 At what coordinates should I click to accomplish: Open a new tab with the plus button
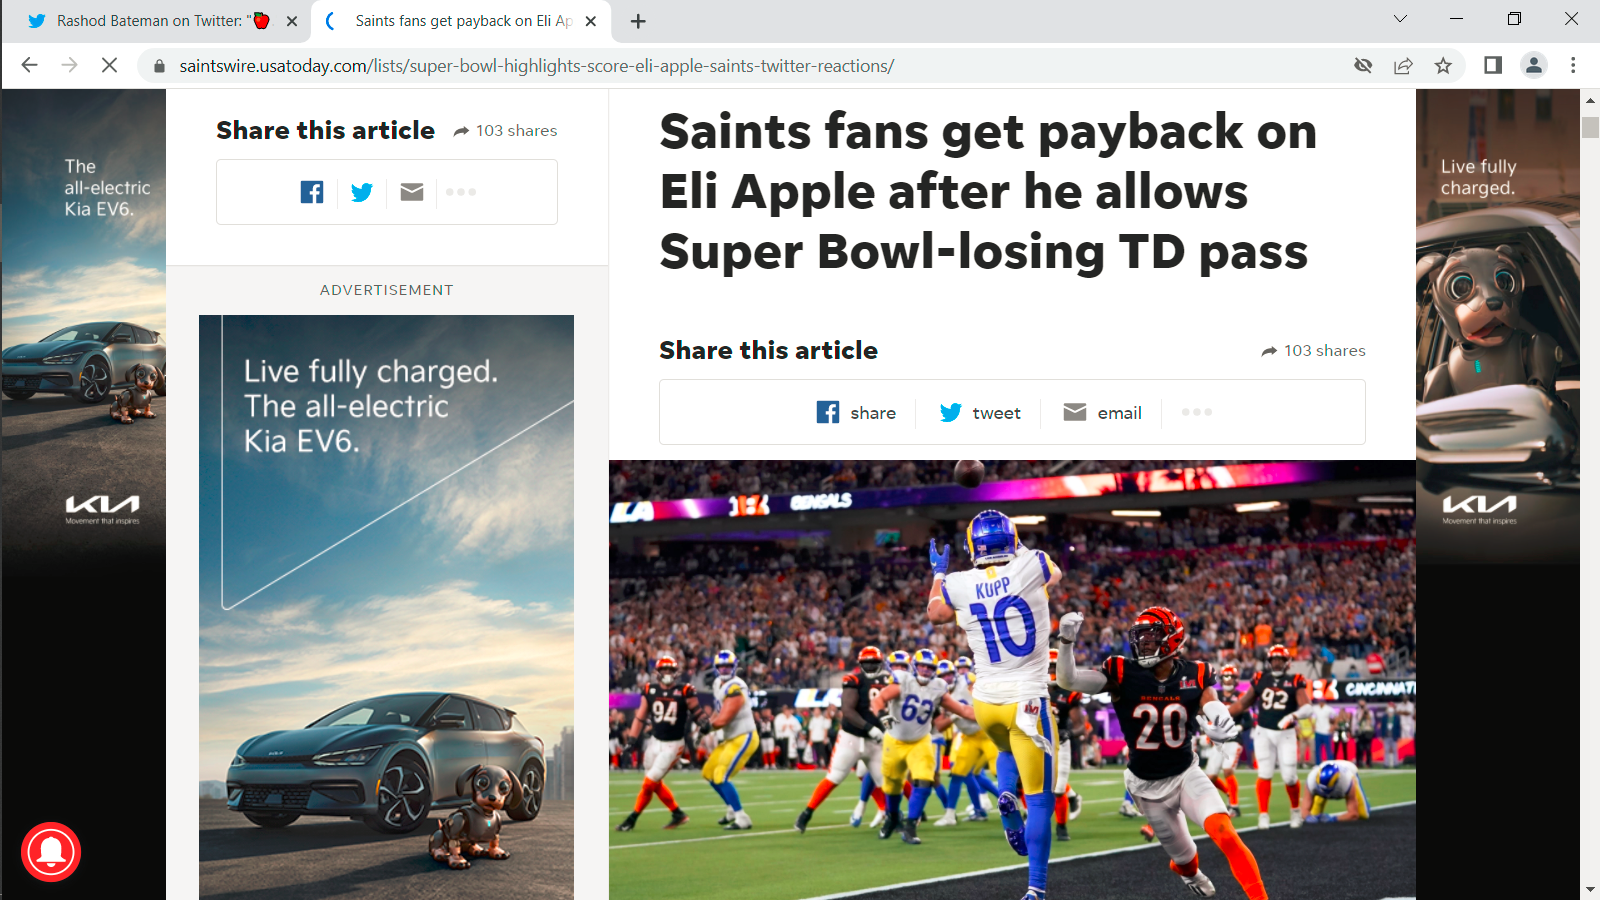(638, 21)
